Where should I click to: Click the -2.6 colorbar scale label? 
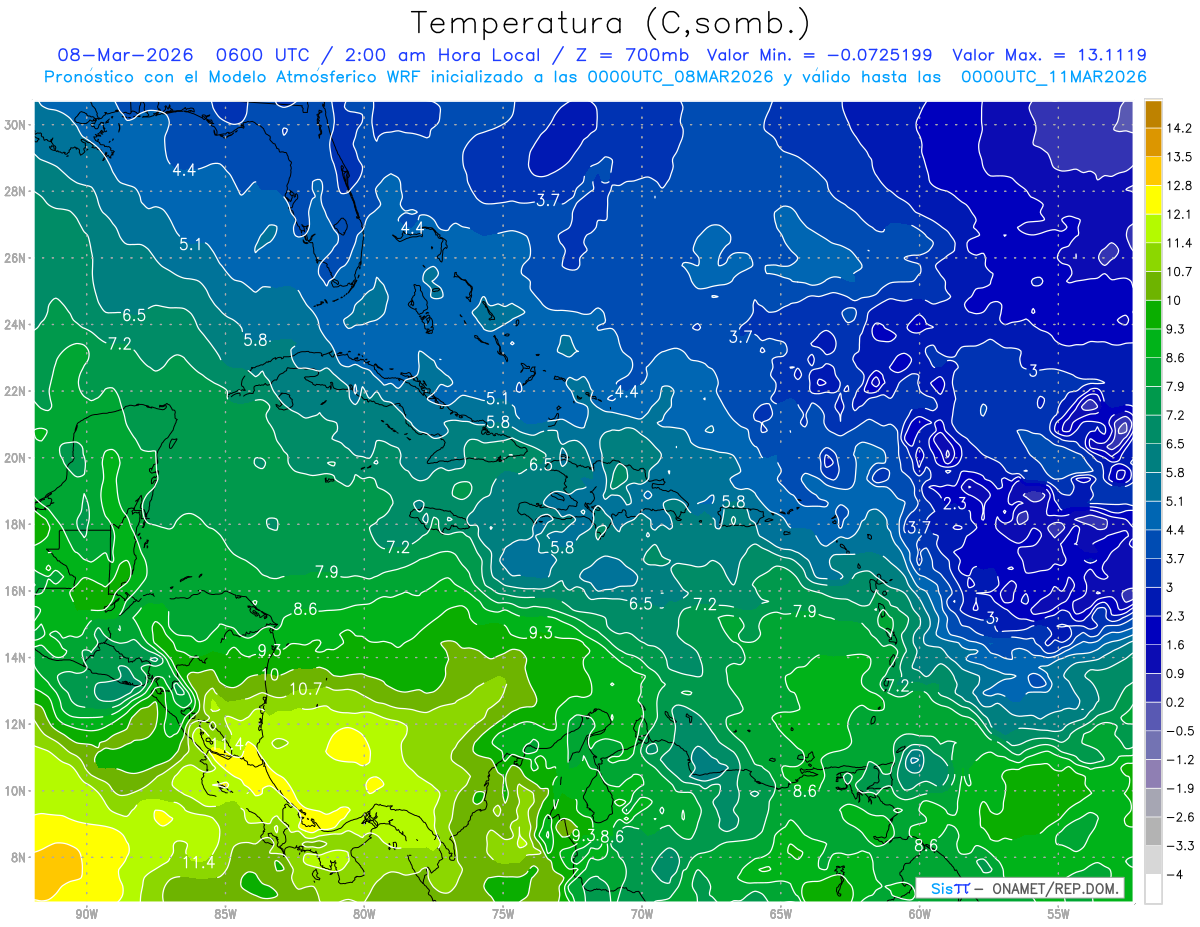pyautogui.click(x=1180, y=817)
